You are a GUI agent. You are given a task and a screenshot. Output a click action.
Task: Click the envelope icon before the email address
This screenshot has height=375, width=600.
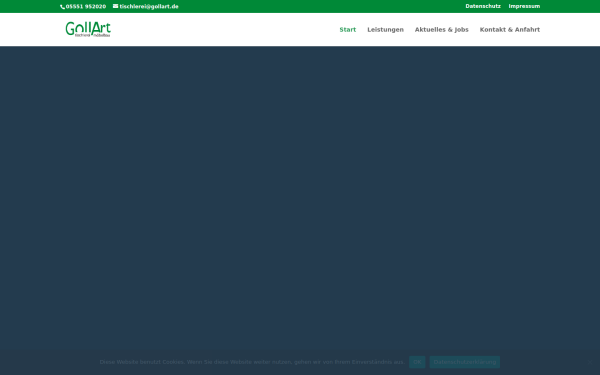(x=115, y=6)
